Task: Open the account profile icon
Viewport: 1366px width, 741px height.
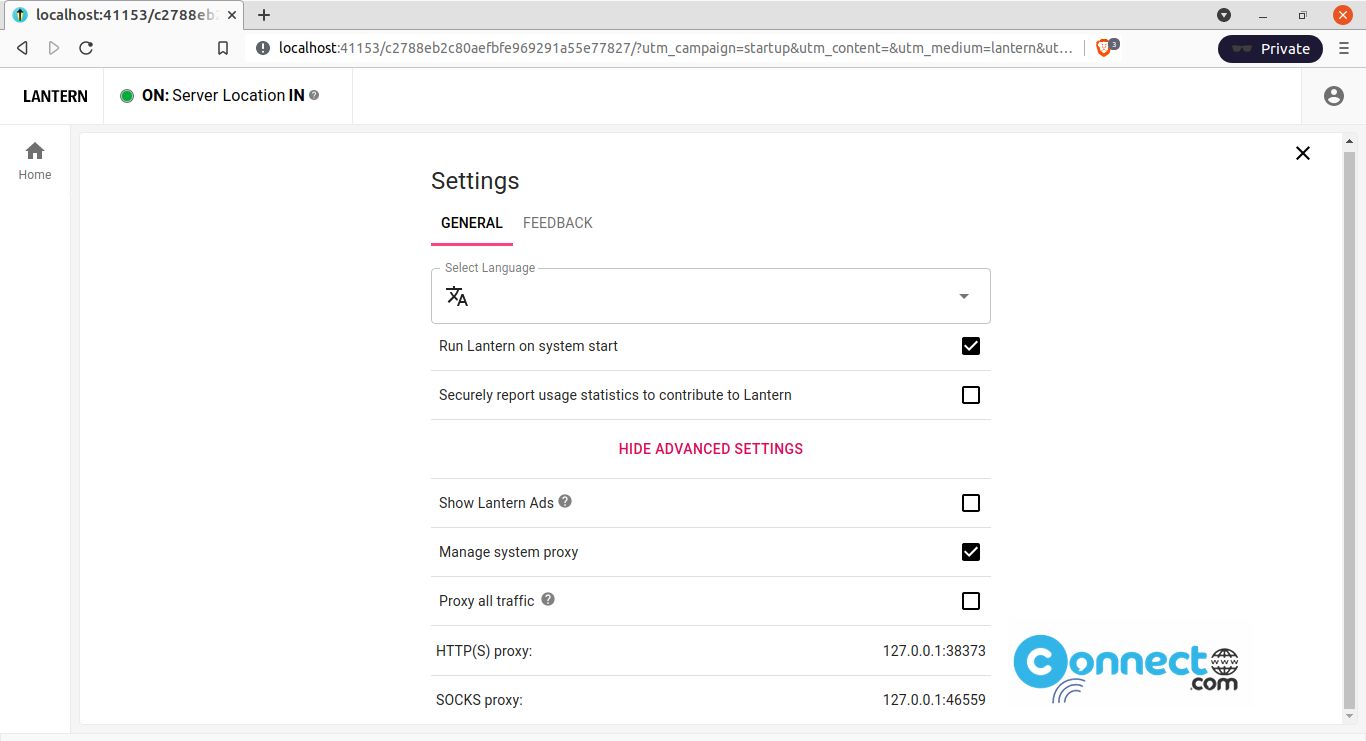Action: pyautogui.click(x=1333, y=96)
